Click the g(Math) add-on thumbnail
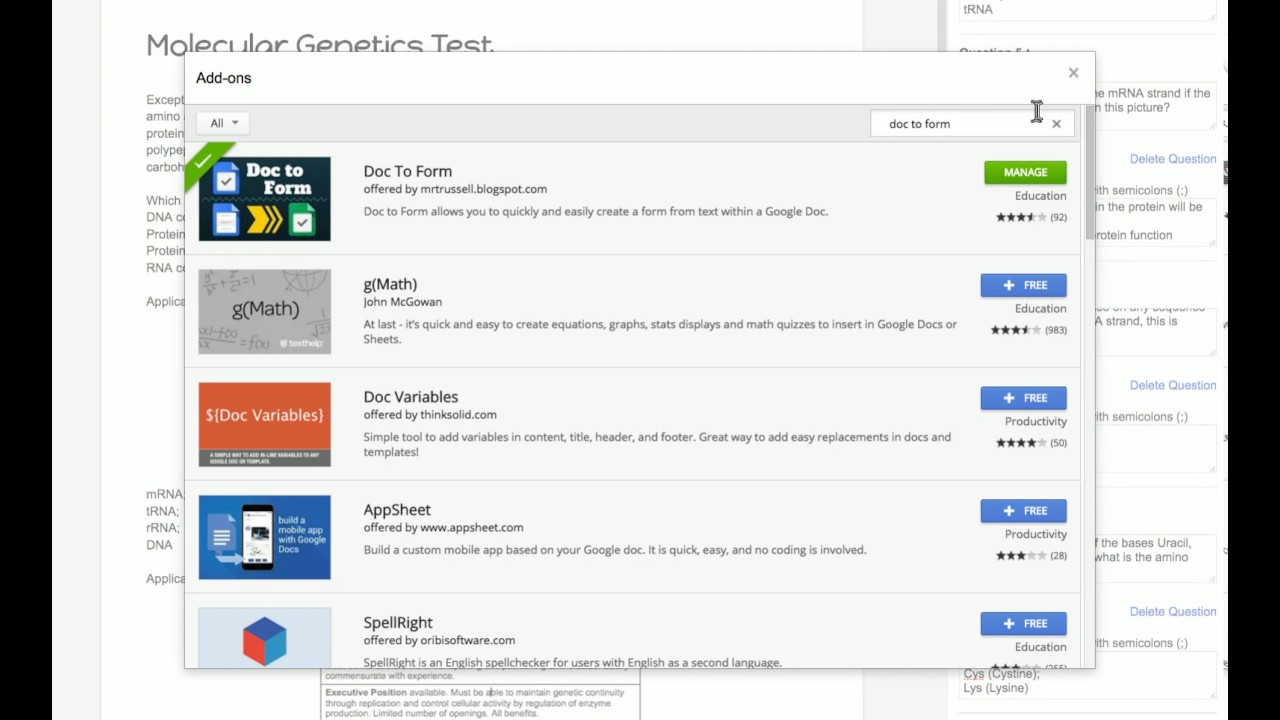Screen dimensions: 1280x720 click(264, 311)
